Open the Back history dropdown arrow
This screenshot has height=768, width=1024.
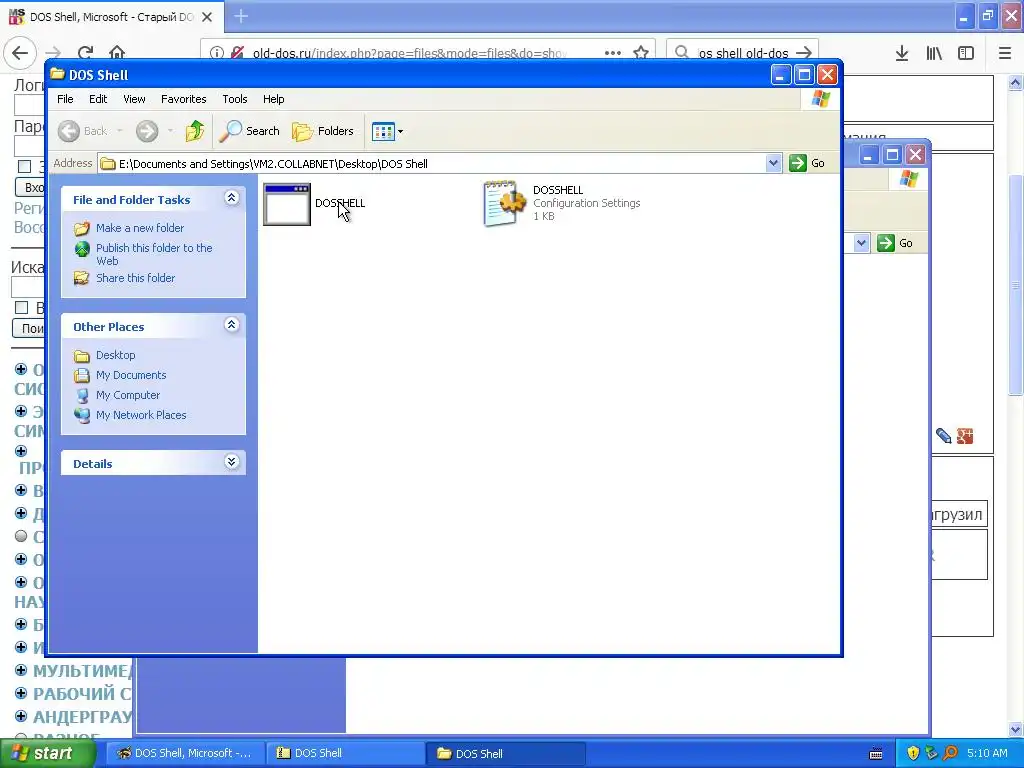[120, 131]
